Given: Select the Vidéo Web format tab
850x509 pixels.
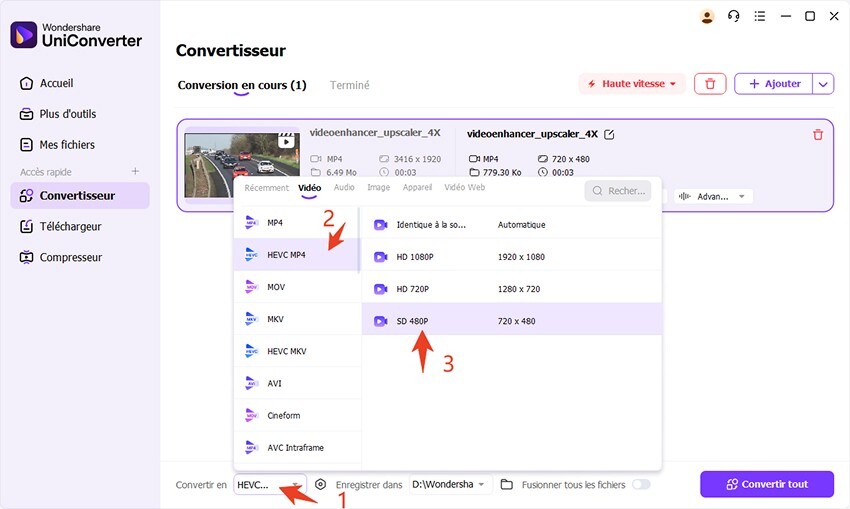Looking at the screenshot, I should tap(465, 187).
